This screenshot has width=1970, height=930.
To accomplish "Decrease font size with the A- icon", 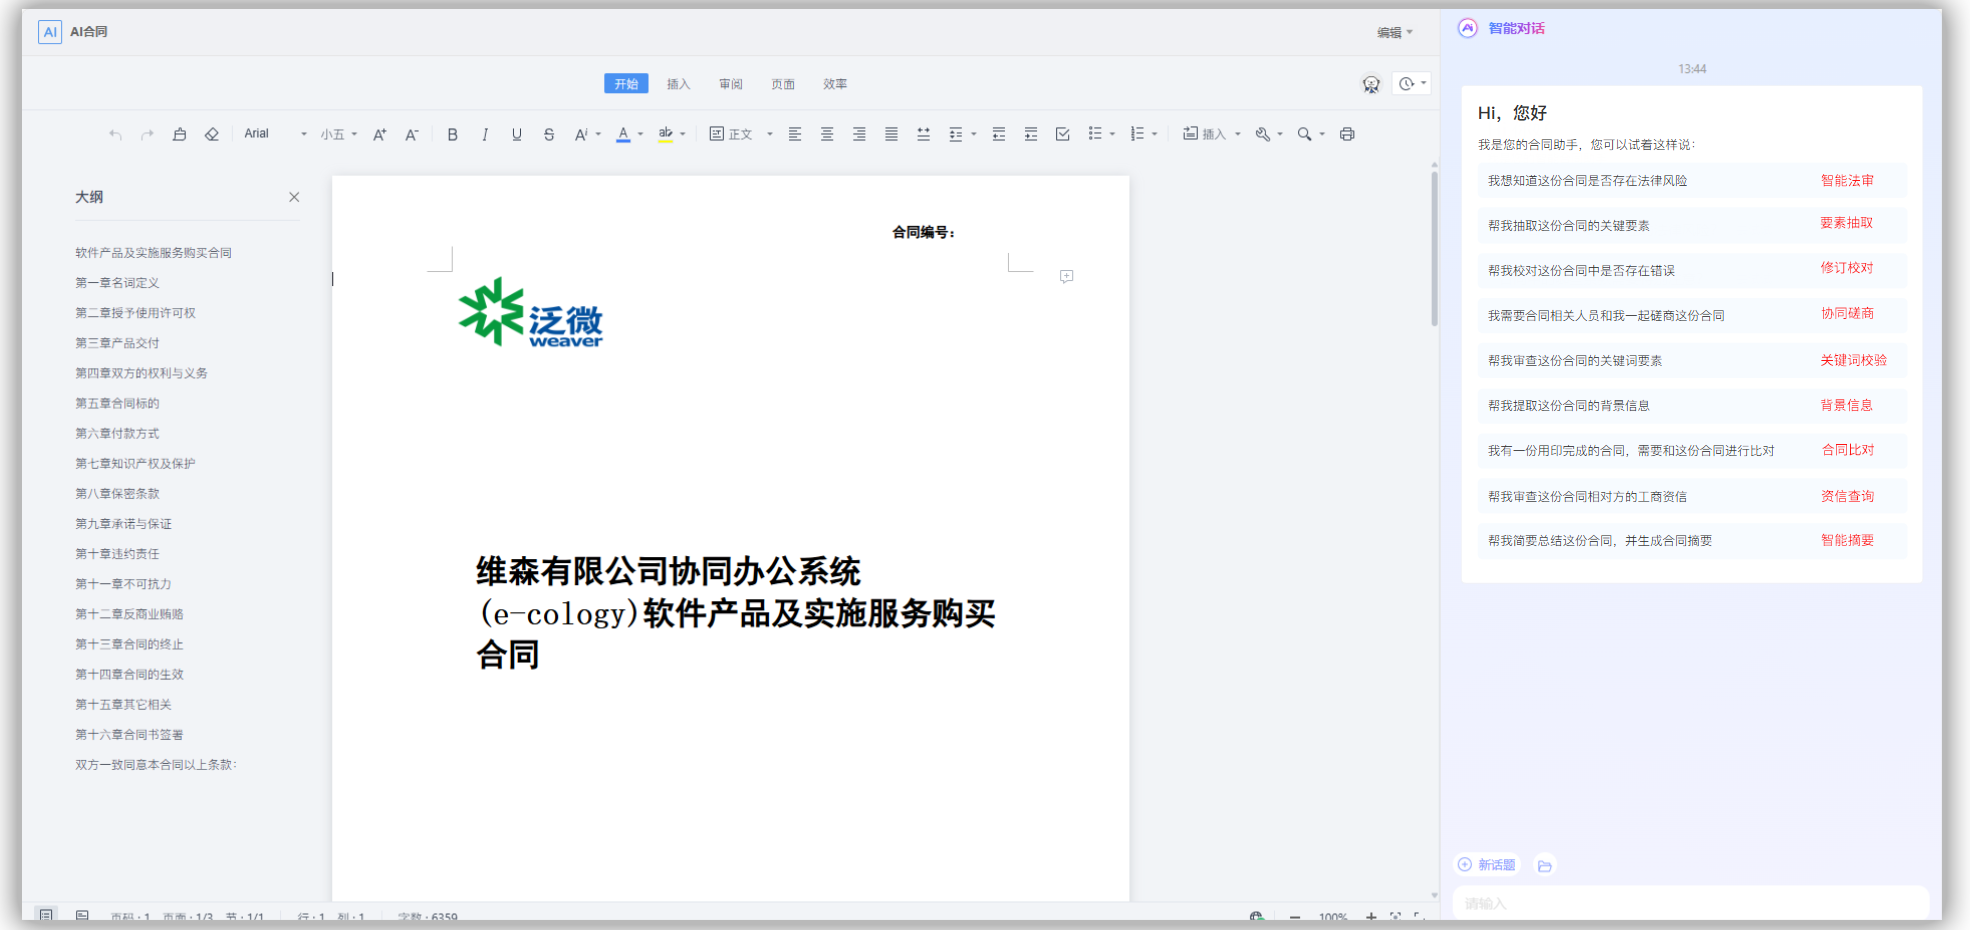I will point(412,134).
